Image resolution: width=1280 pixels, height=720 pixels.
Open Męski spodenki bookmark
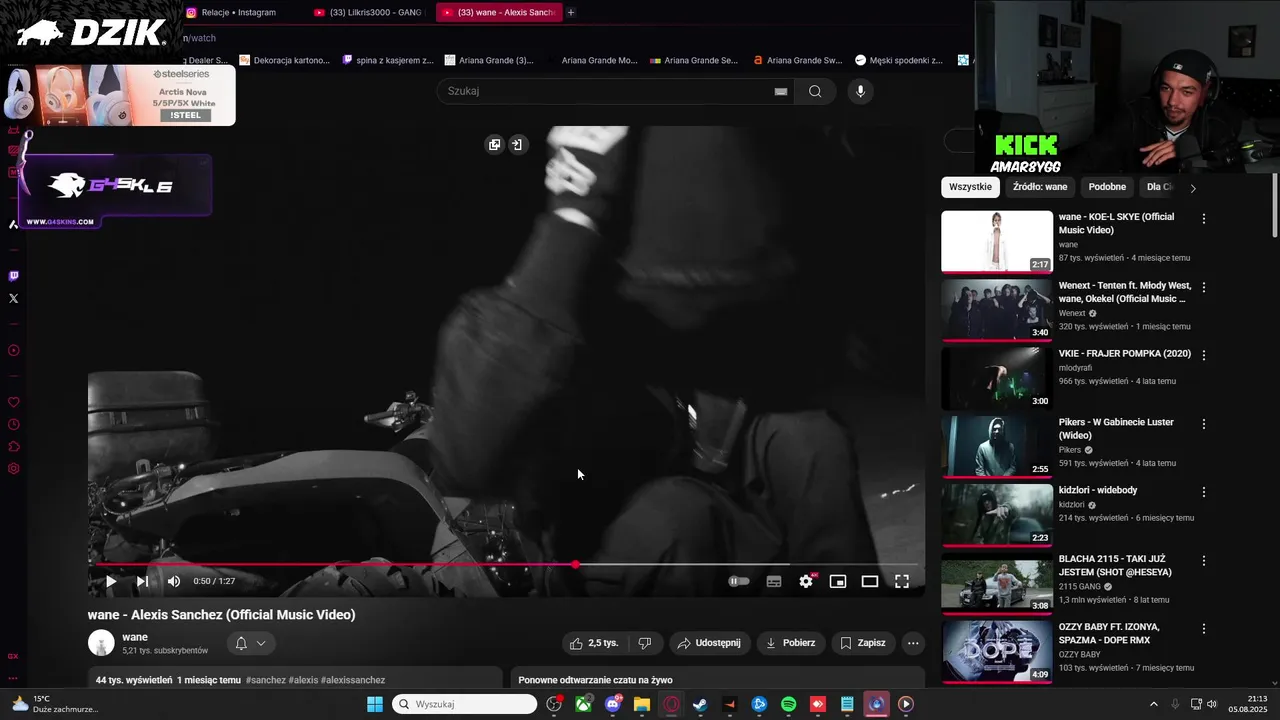tap(898, 60)
